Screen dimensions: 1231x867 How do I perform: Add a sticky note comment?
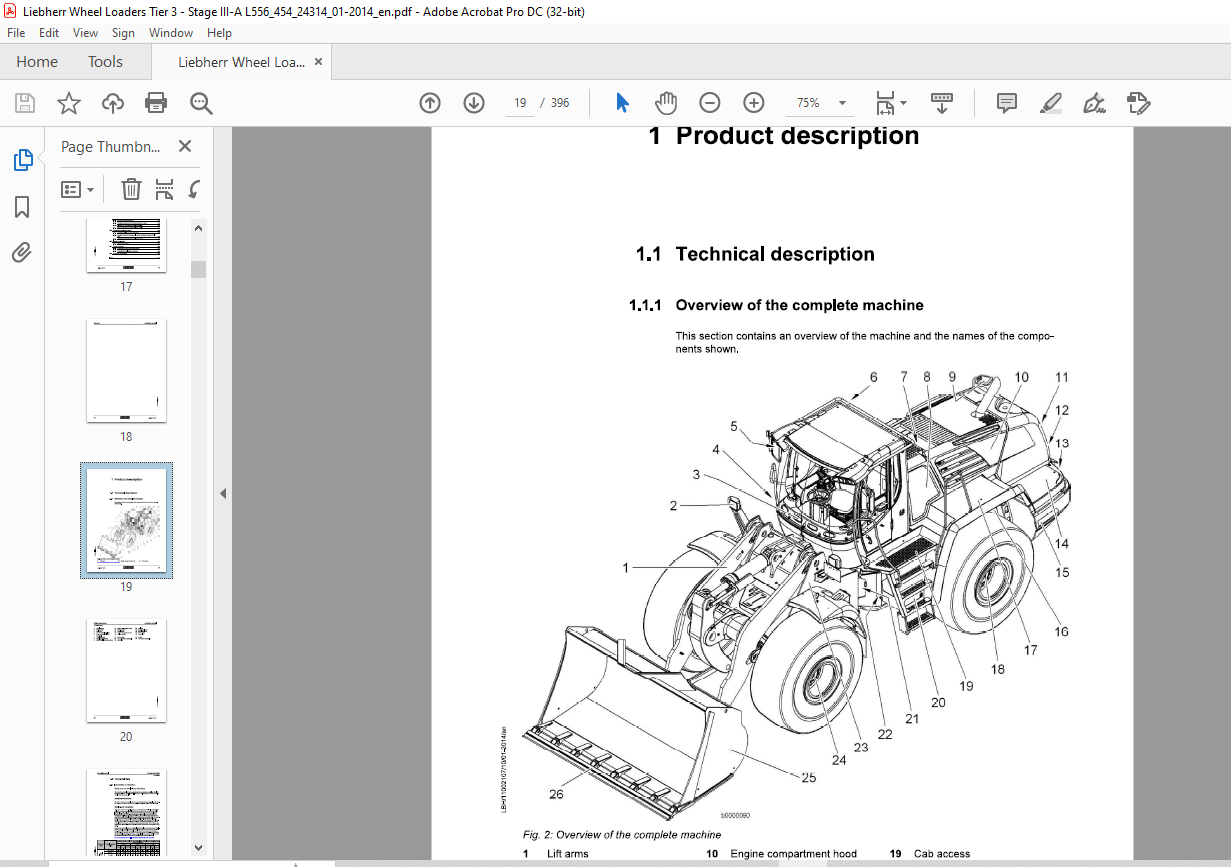point(1007,103)
